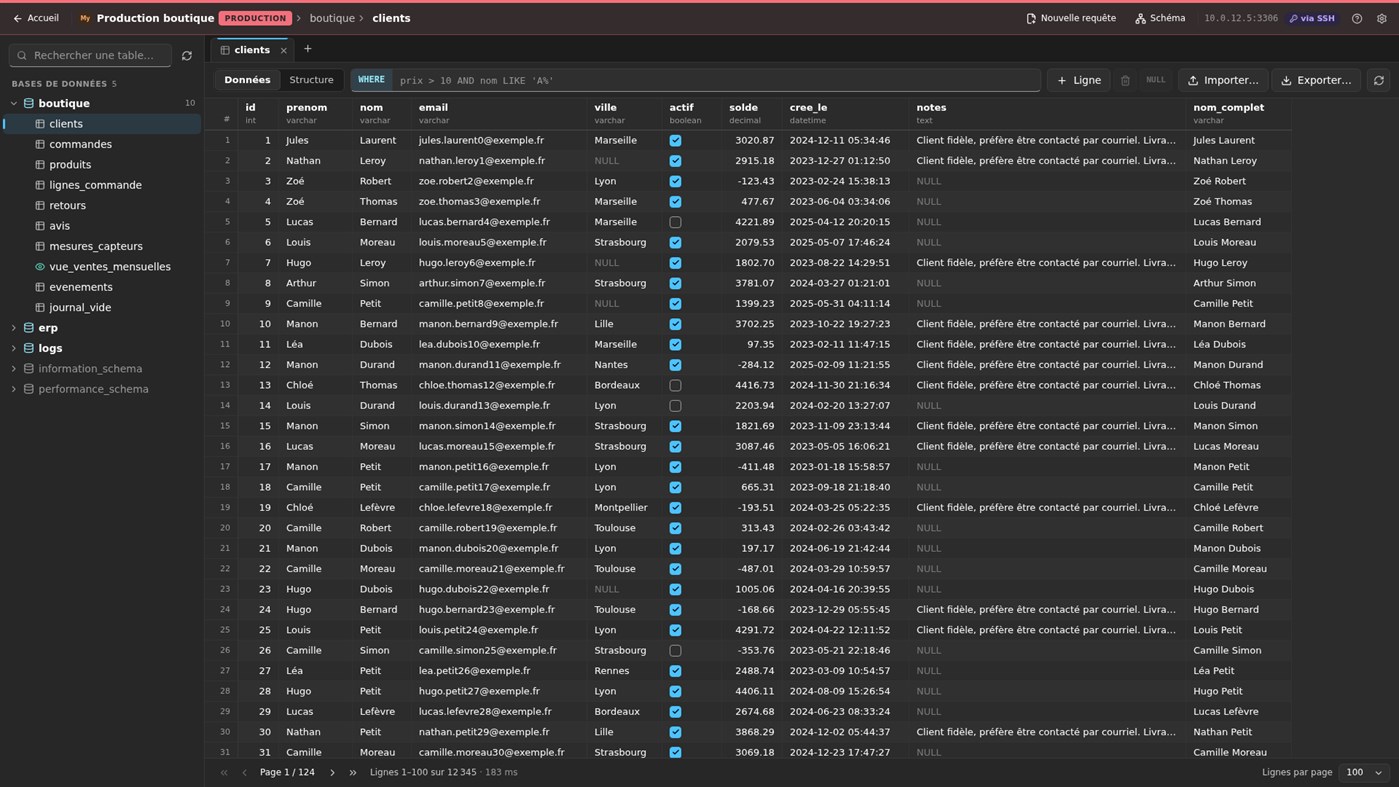
Task: Go to next page arrow
Action: pos(332,772)
